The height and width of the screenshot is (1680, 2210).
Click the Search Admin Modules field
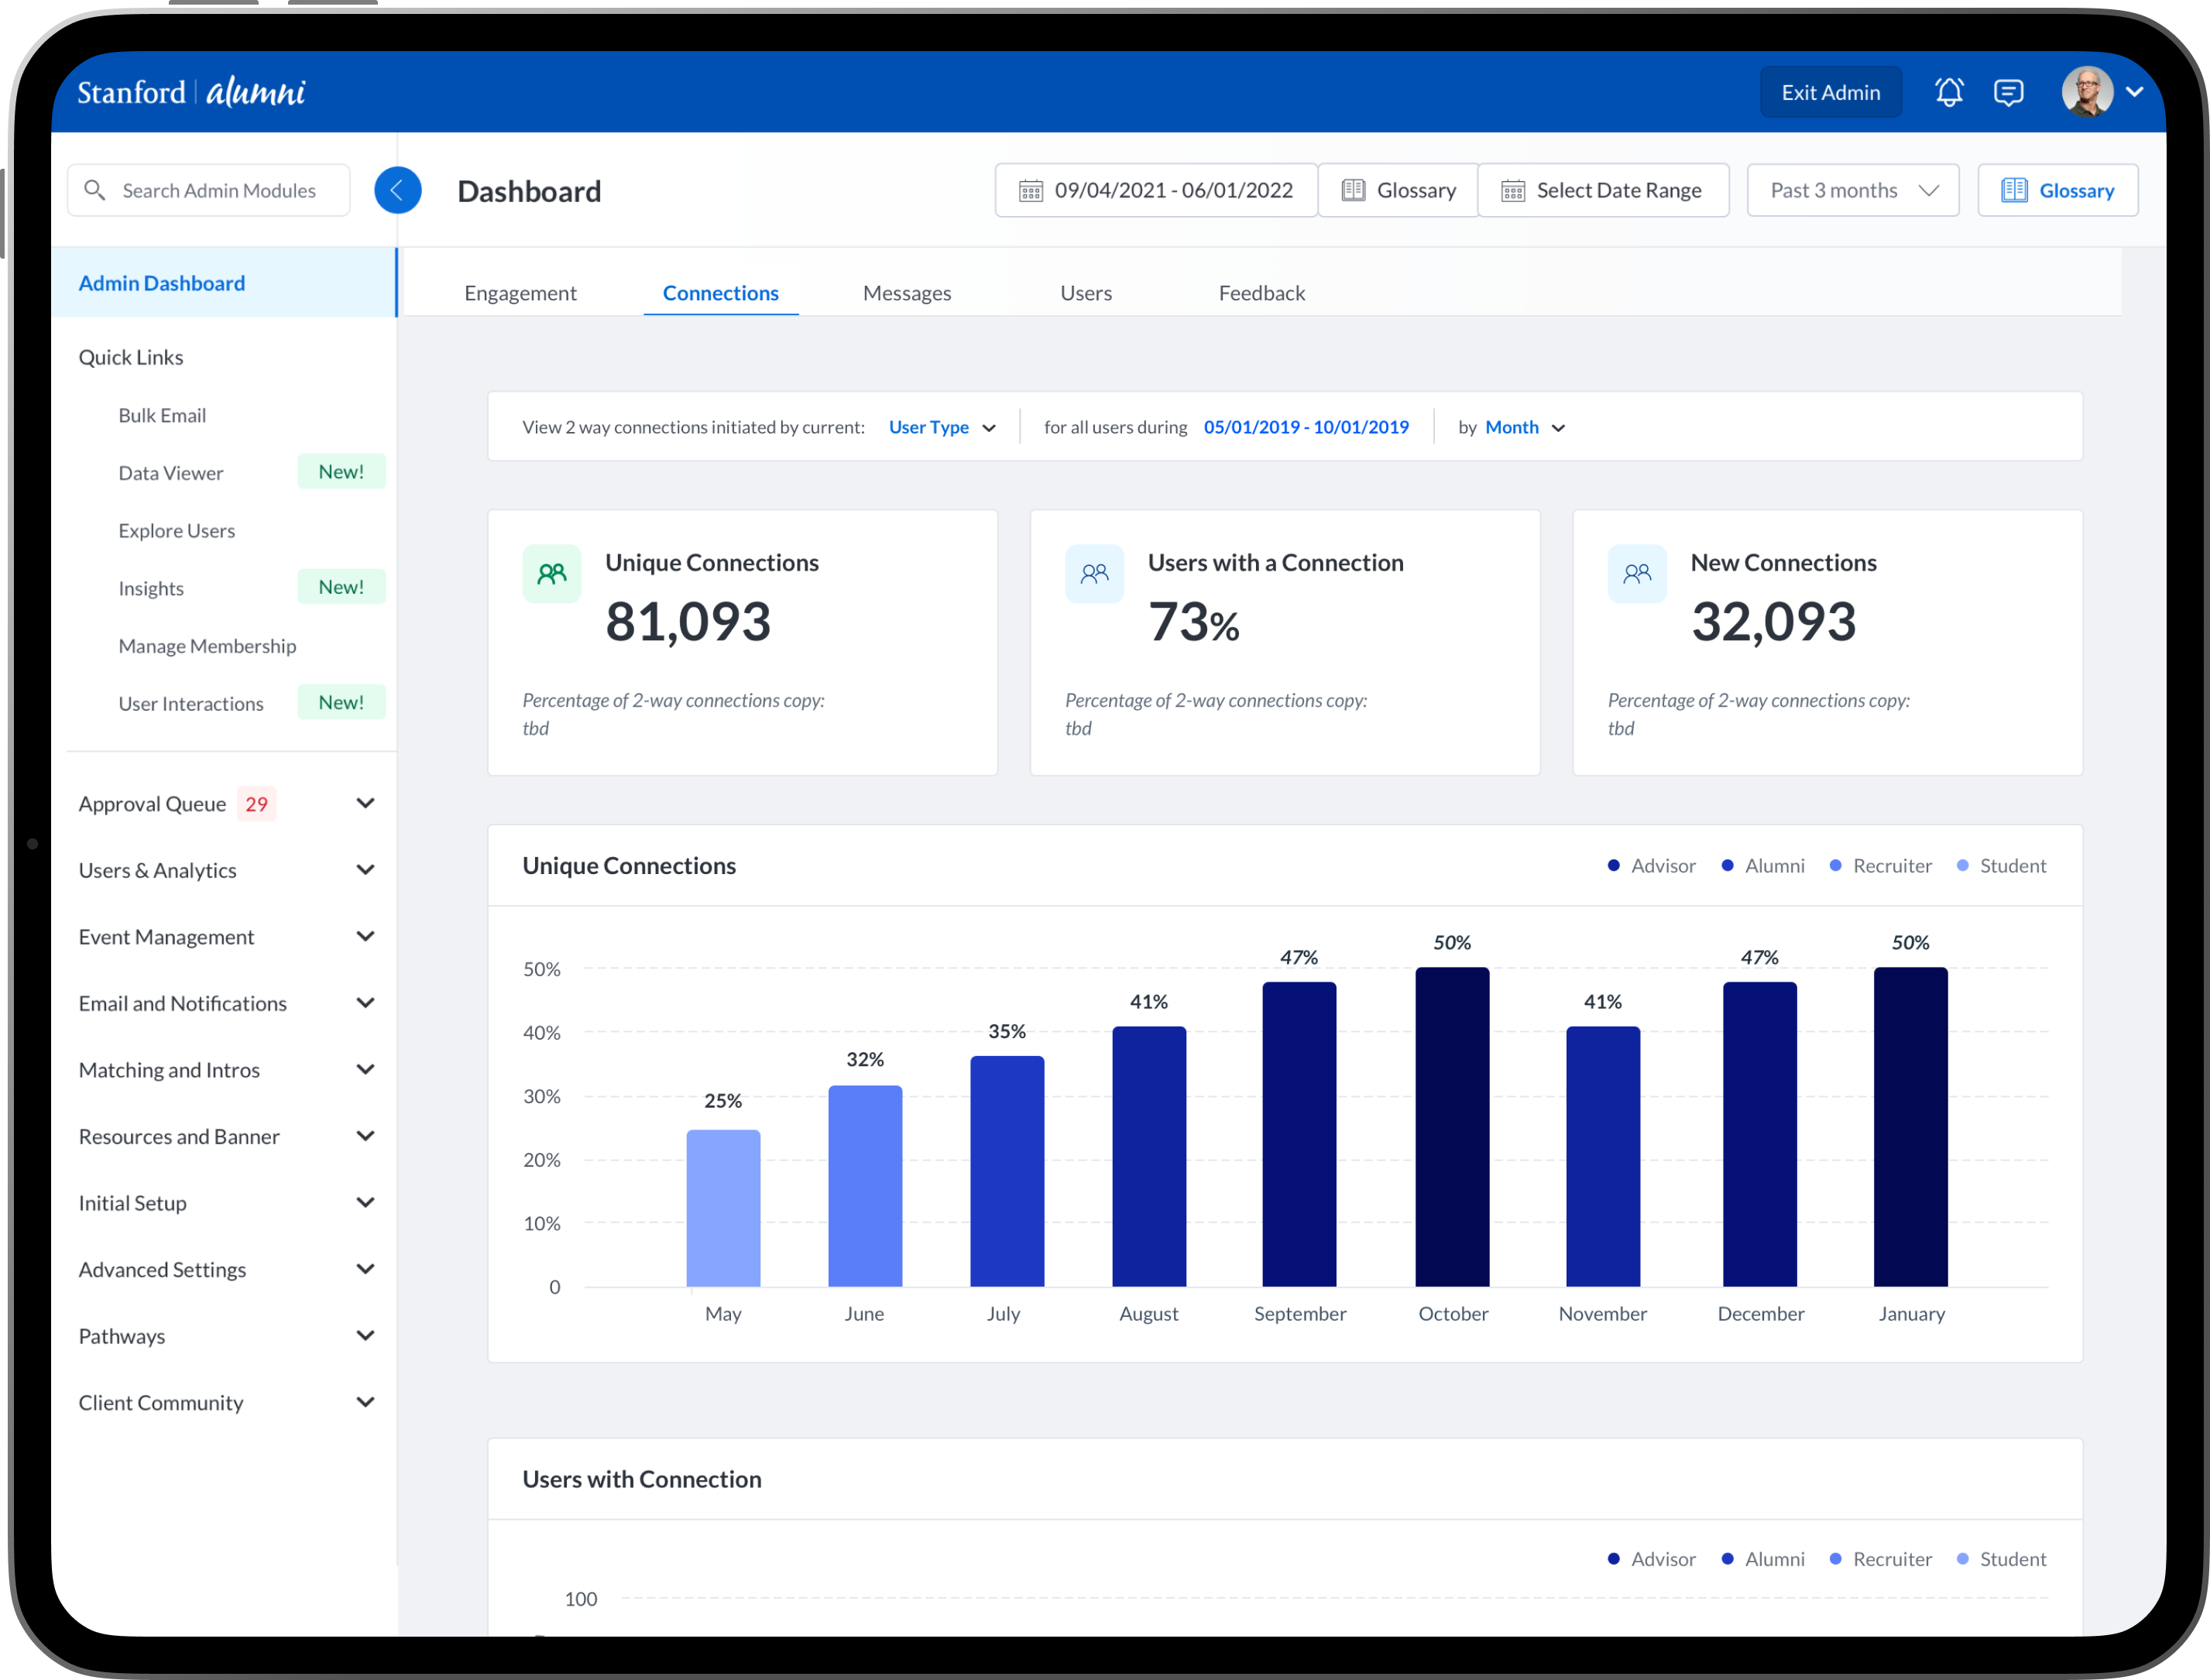point(220,190)
